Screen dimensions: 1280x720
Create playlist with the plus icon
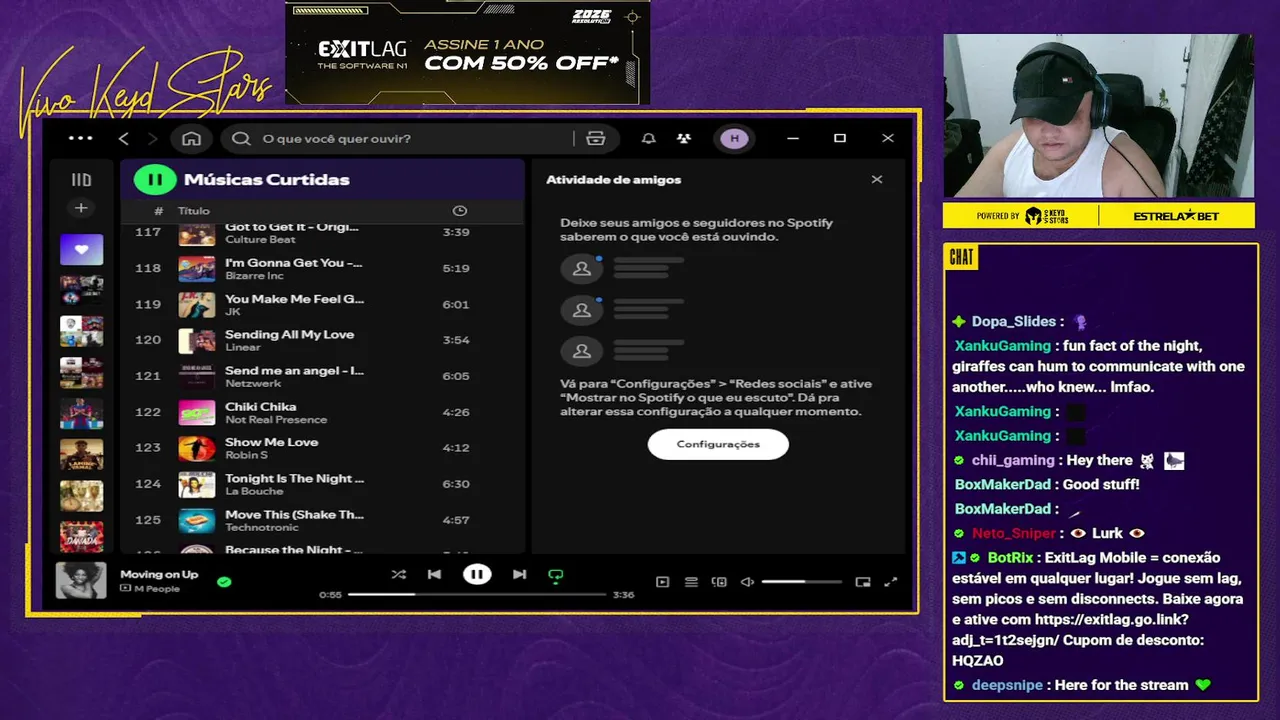pyautogui.click(x=81, y=208)
